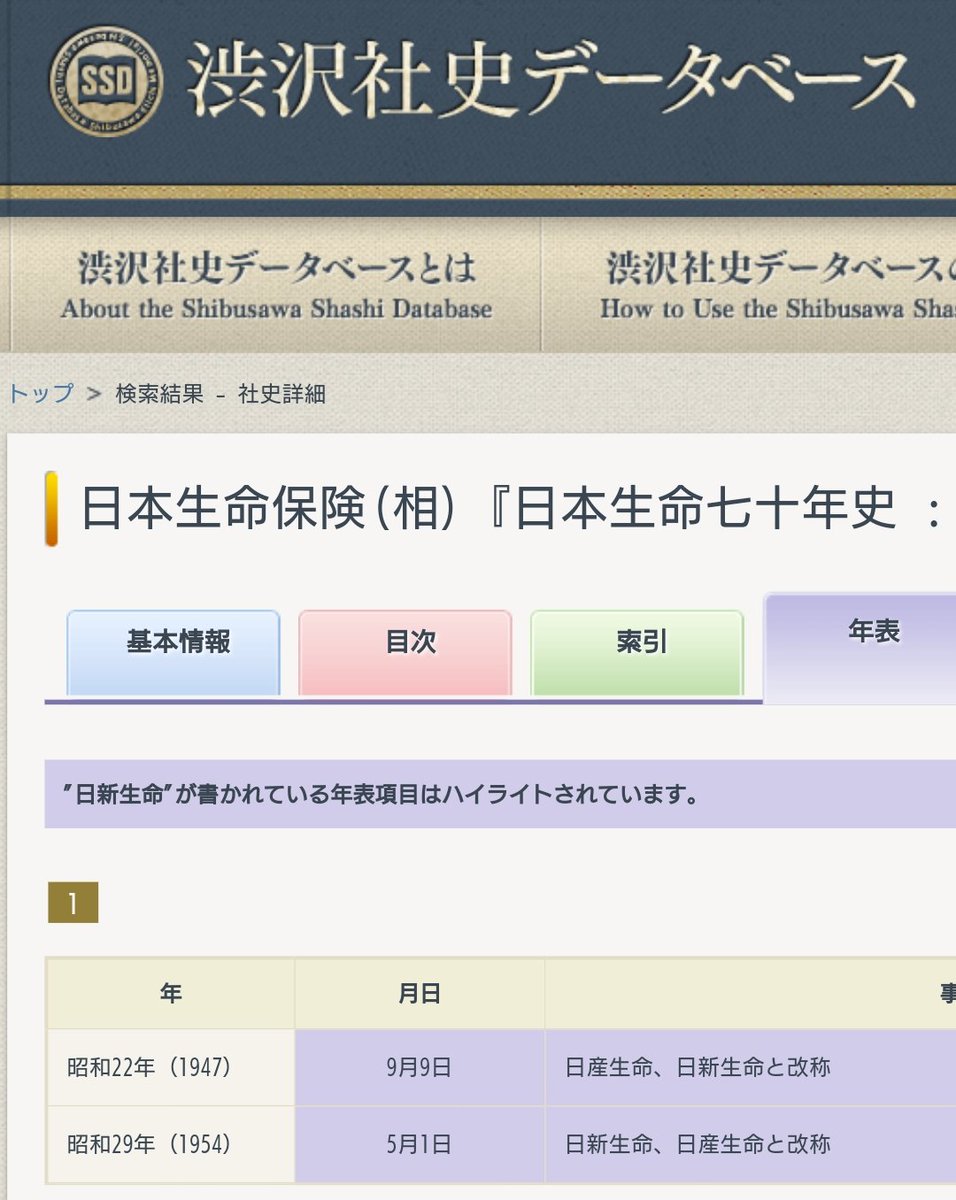Image resolution: width=956 pixels, height=1200 pixels.
Task: Click the 昭和22年（1947） cell
Action: point(170,1067)
